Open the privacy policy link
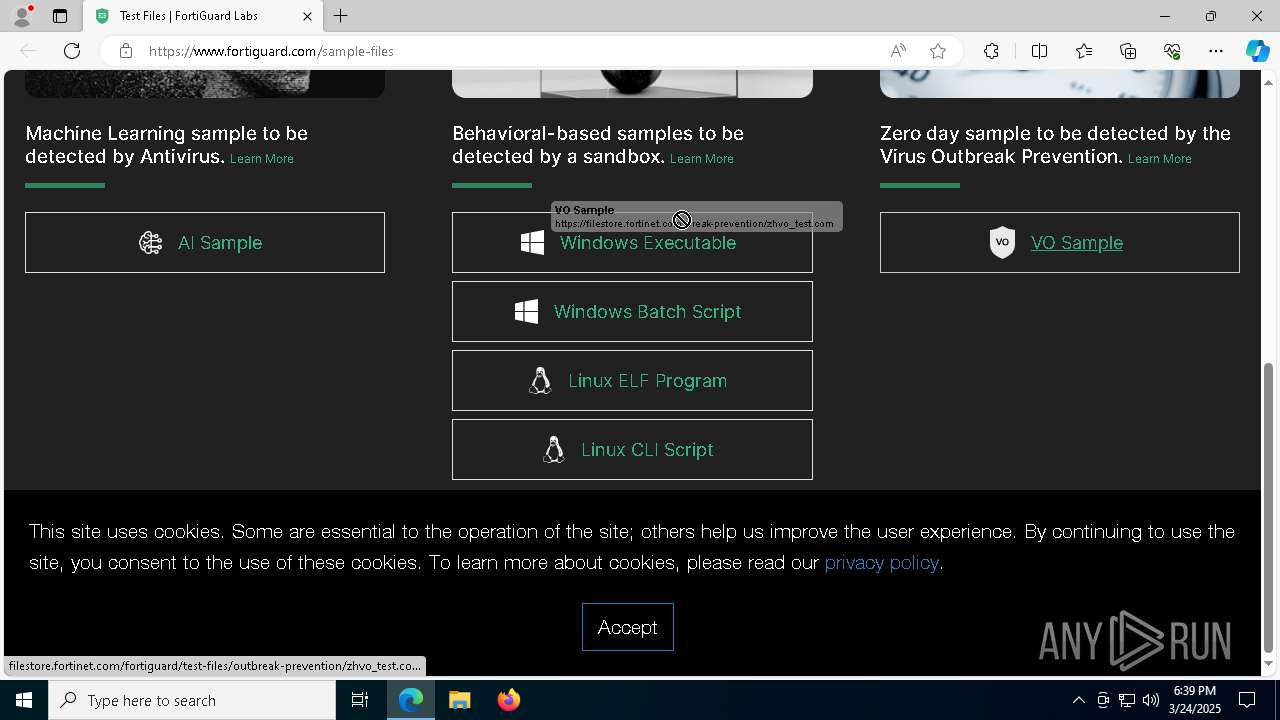 point(882,562)
